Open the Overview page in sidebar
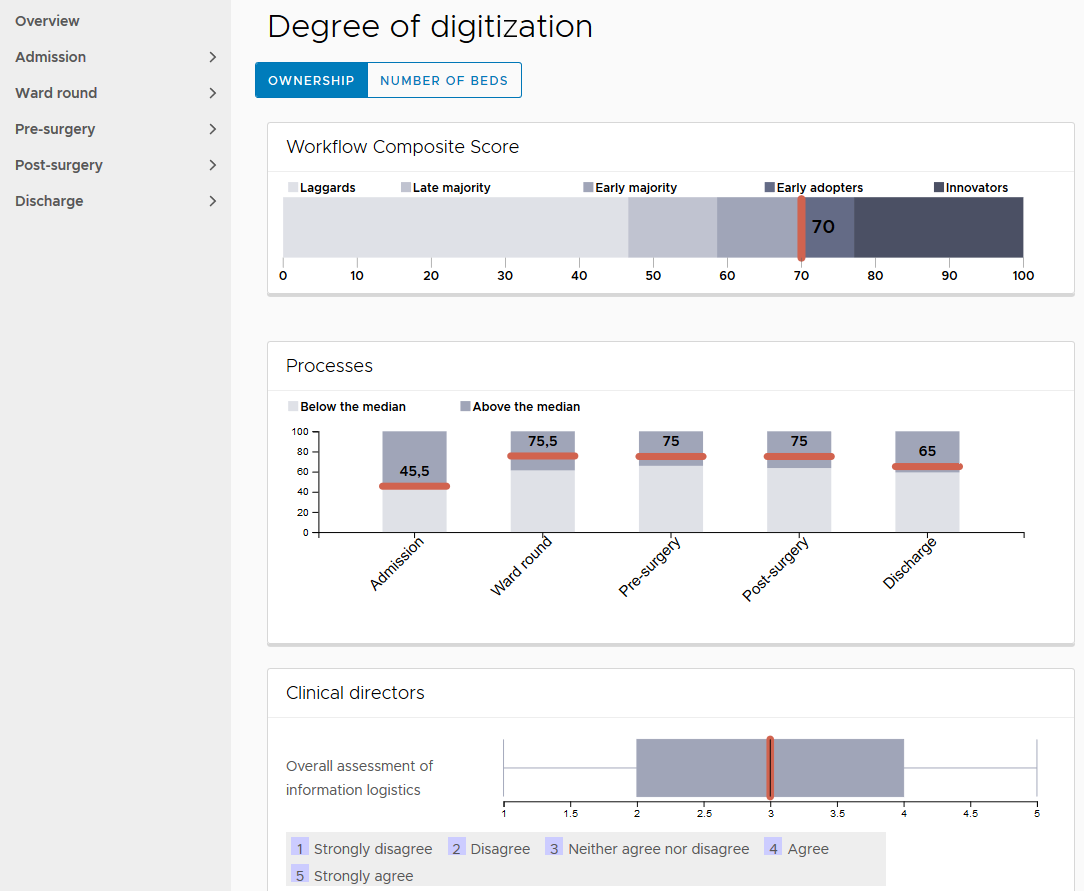 pyautogui.click(x=47, y=21)
